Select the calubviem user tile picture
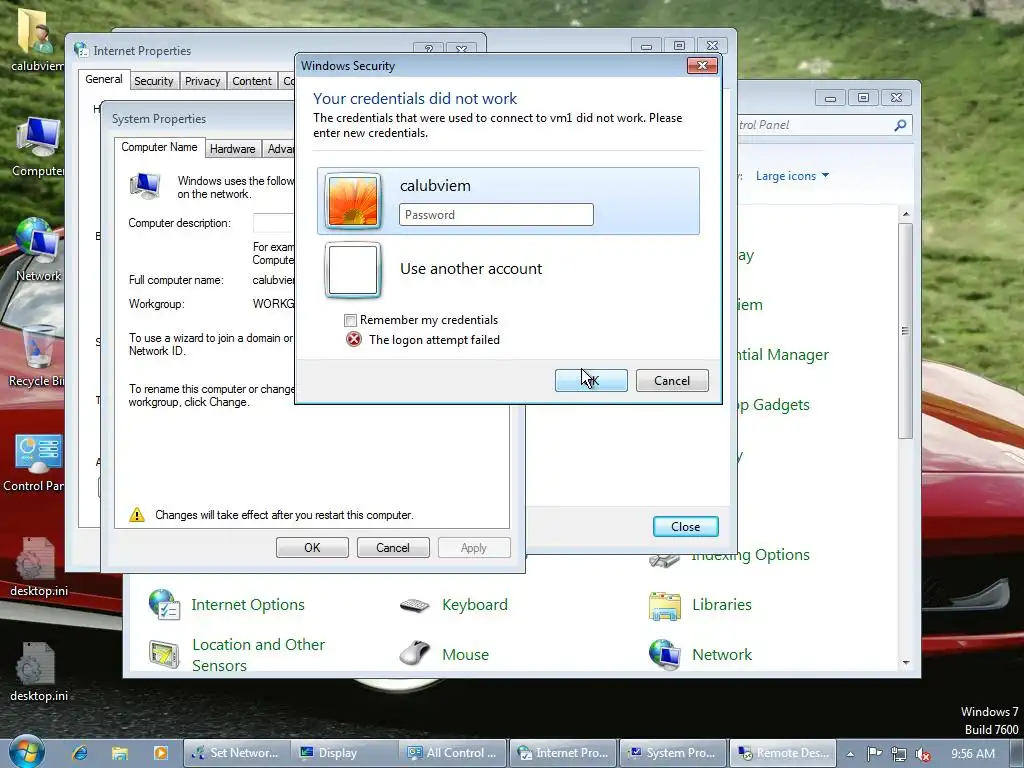 353,200
